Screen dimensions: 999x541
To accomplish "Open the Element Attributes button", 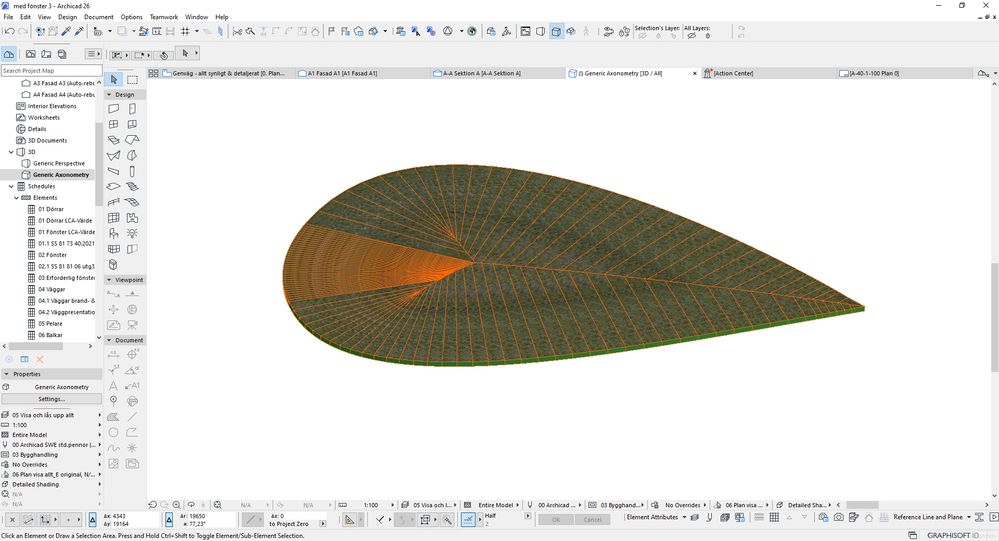I will (x=653, y=517).
